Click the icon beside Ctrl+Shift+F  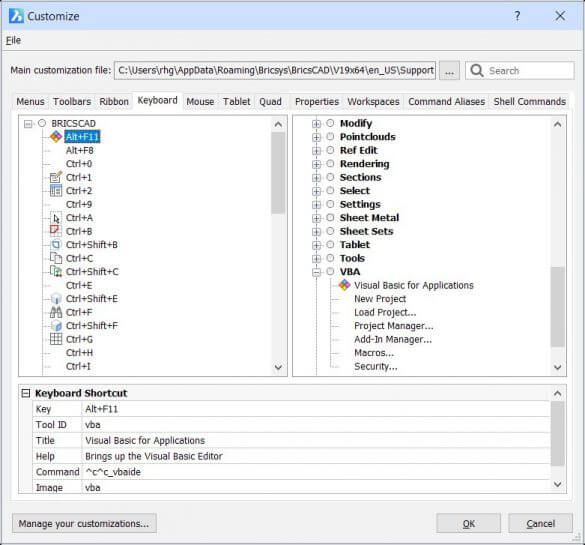(56, 326)
